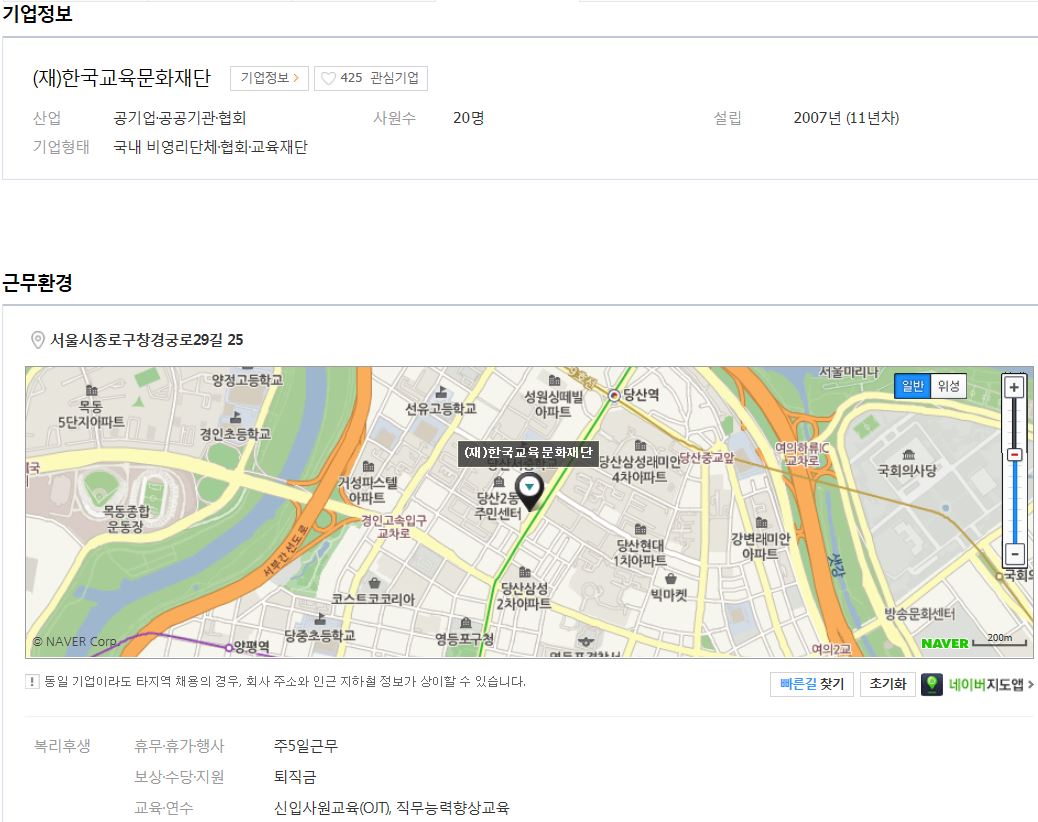This screenshot has height=822, width=1038.
Task: Zoom out the map with minus button
Action: [x=1015, y=554]
